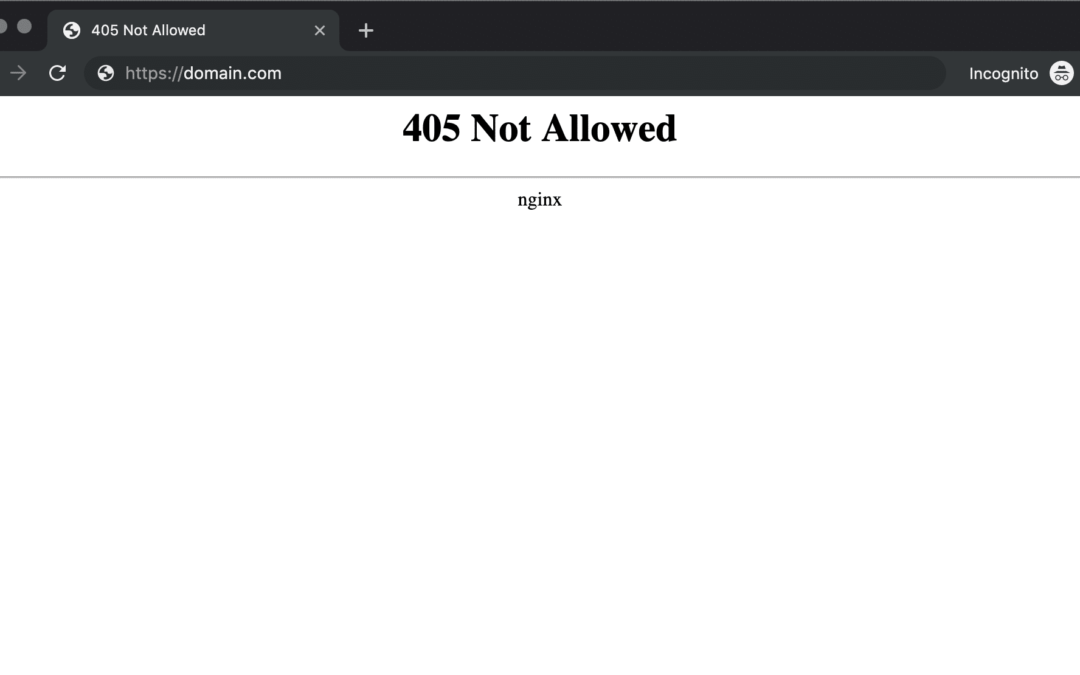Screen dimensions: 1080x675
Task: Open site information globe in address bar
Action: coord(106,73)
